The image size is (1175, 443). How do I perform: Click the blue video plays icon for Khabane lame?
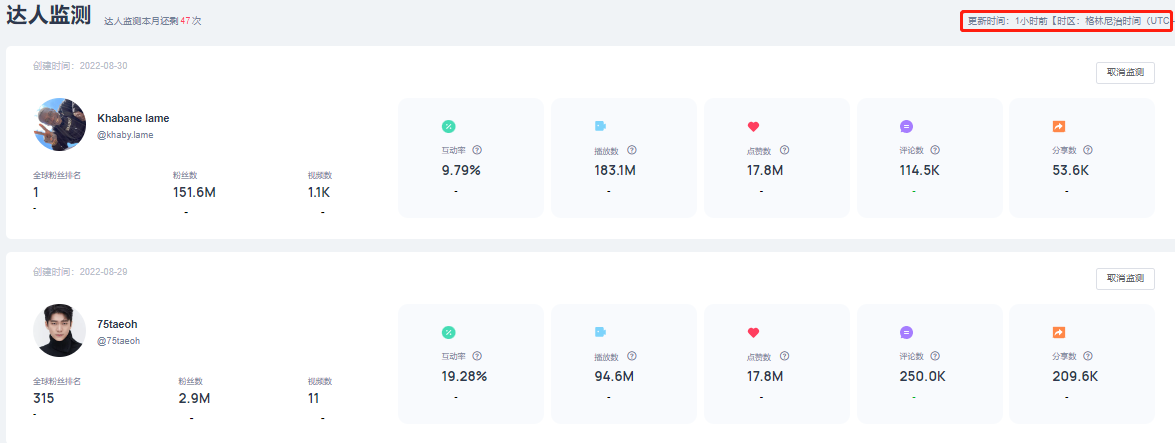point(601,126)
